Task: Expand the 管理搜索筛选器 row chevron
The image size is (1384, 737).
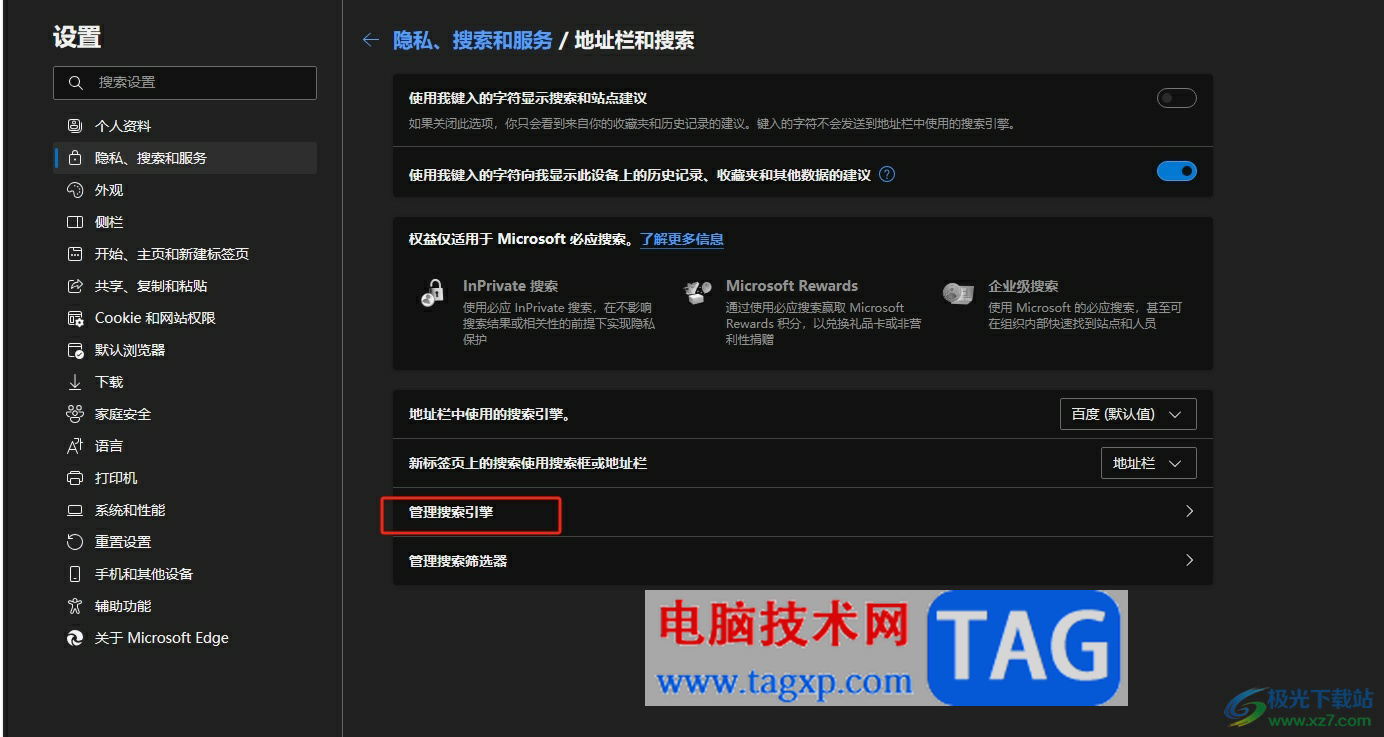Action: [1189, 560]
